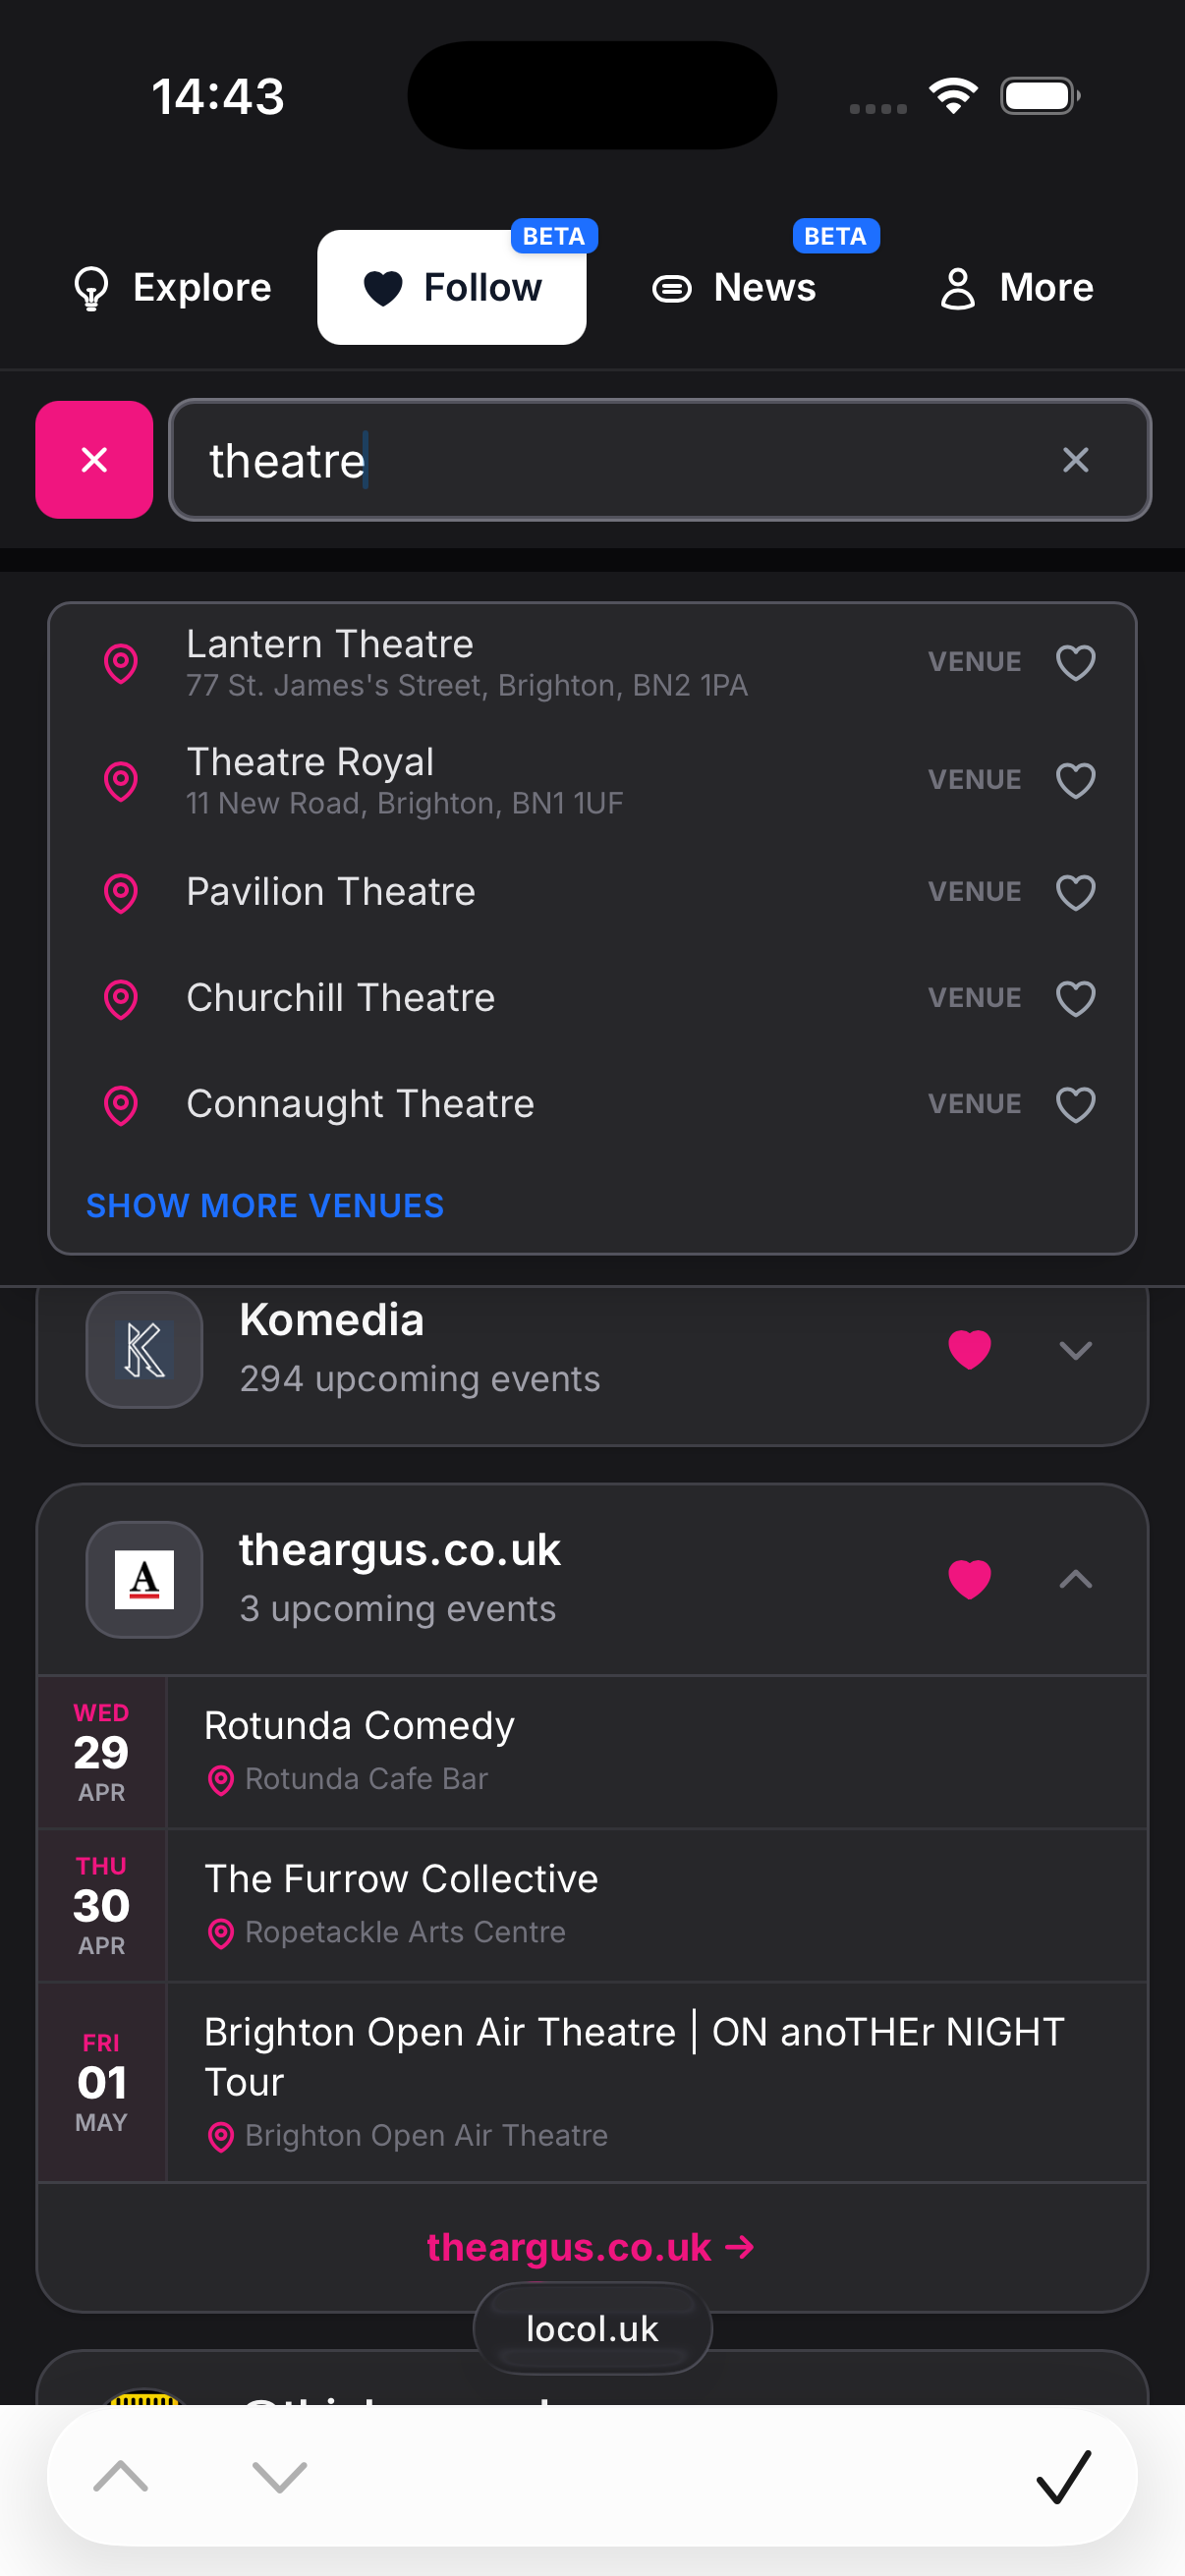Follow Theatre Royal with the heart
This screenshot has height=2576, width=1185.
click(x=1075, y=780)
